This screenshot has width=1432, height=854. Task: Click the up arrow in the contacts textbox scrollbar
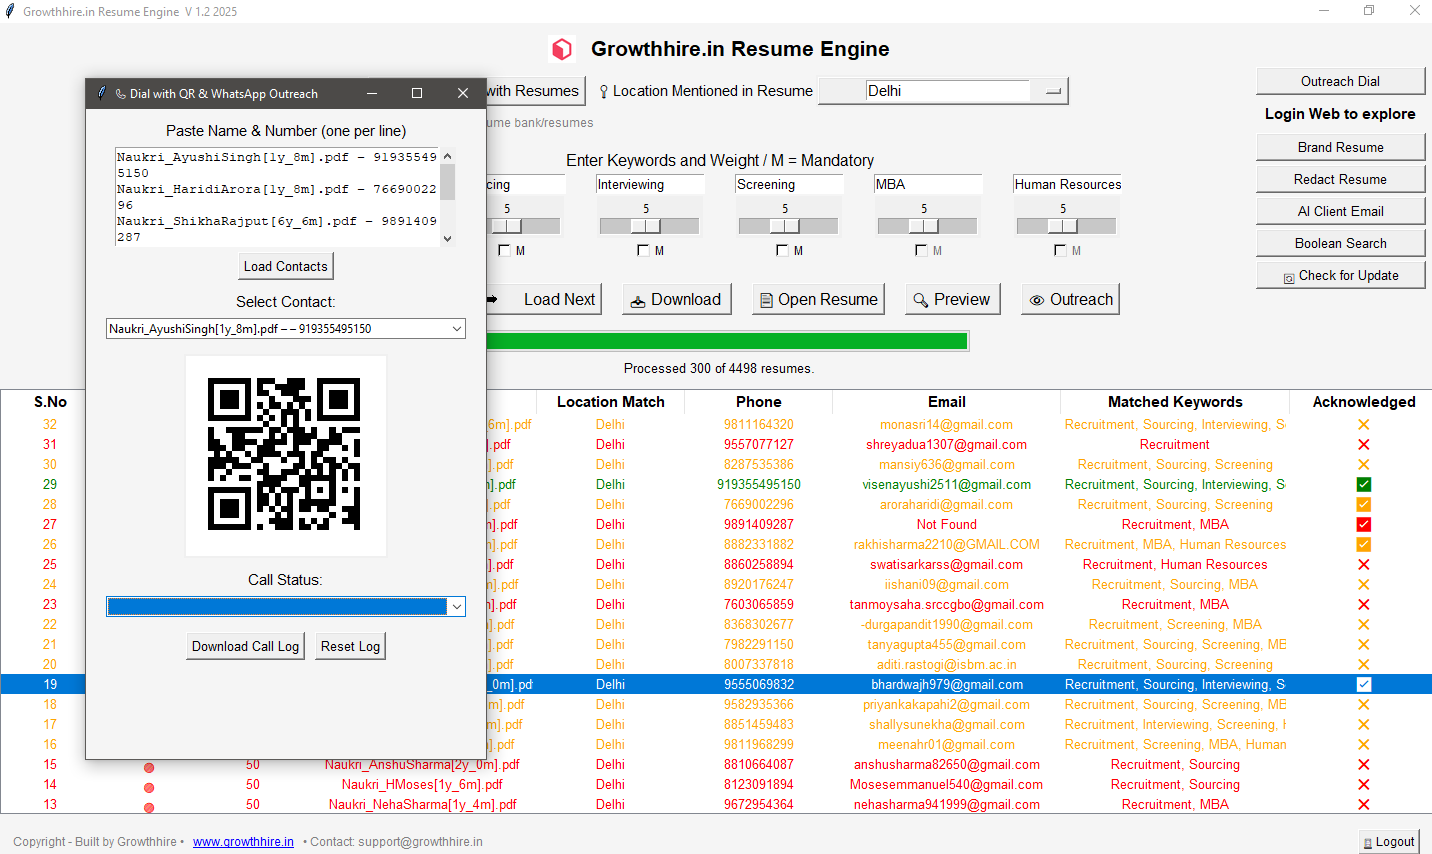(447, 156)
